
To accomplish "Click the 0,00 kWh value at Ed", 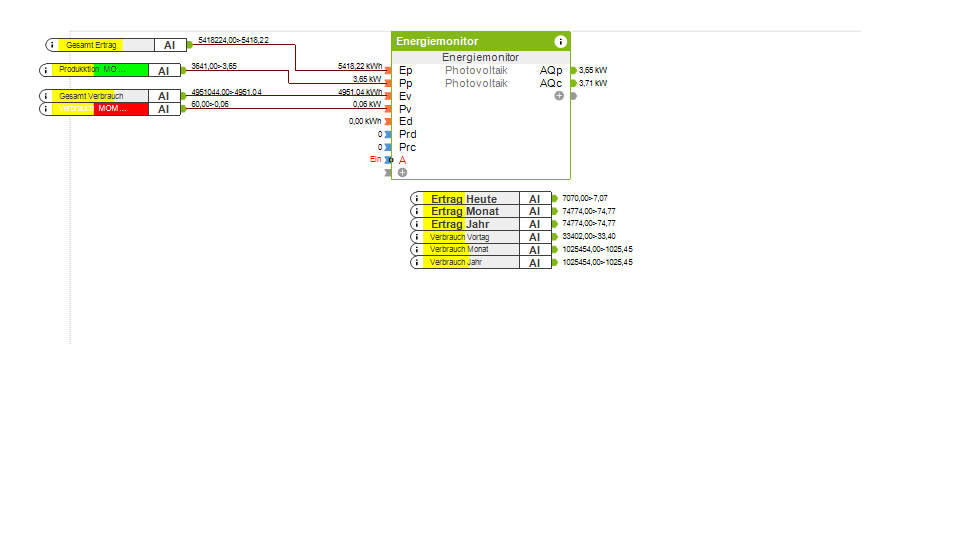I will pos(365,121).
